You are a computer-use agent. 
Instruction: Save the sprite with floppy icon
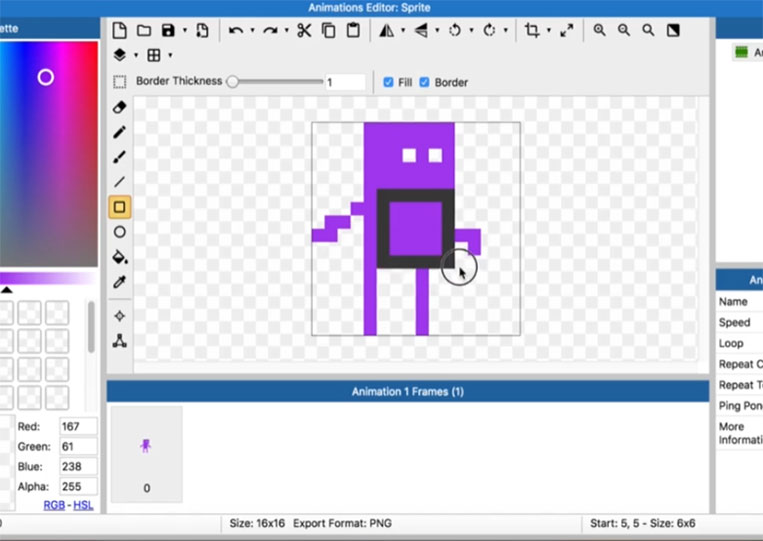168,30
